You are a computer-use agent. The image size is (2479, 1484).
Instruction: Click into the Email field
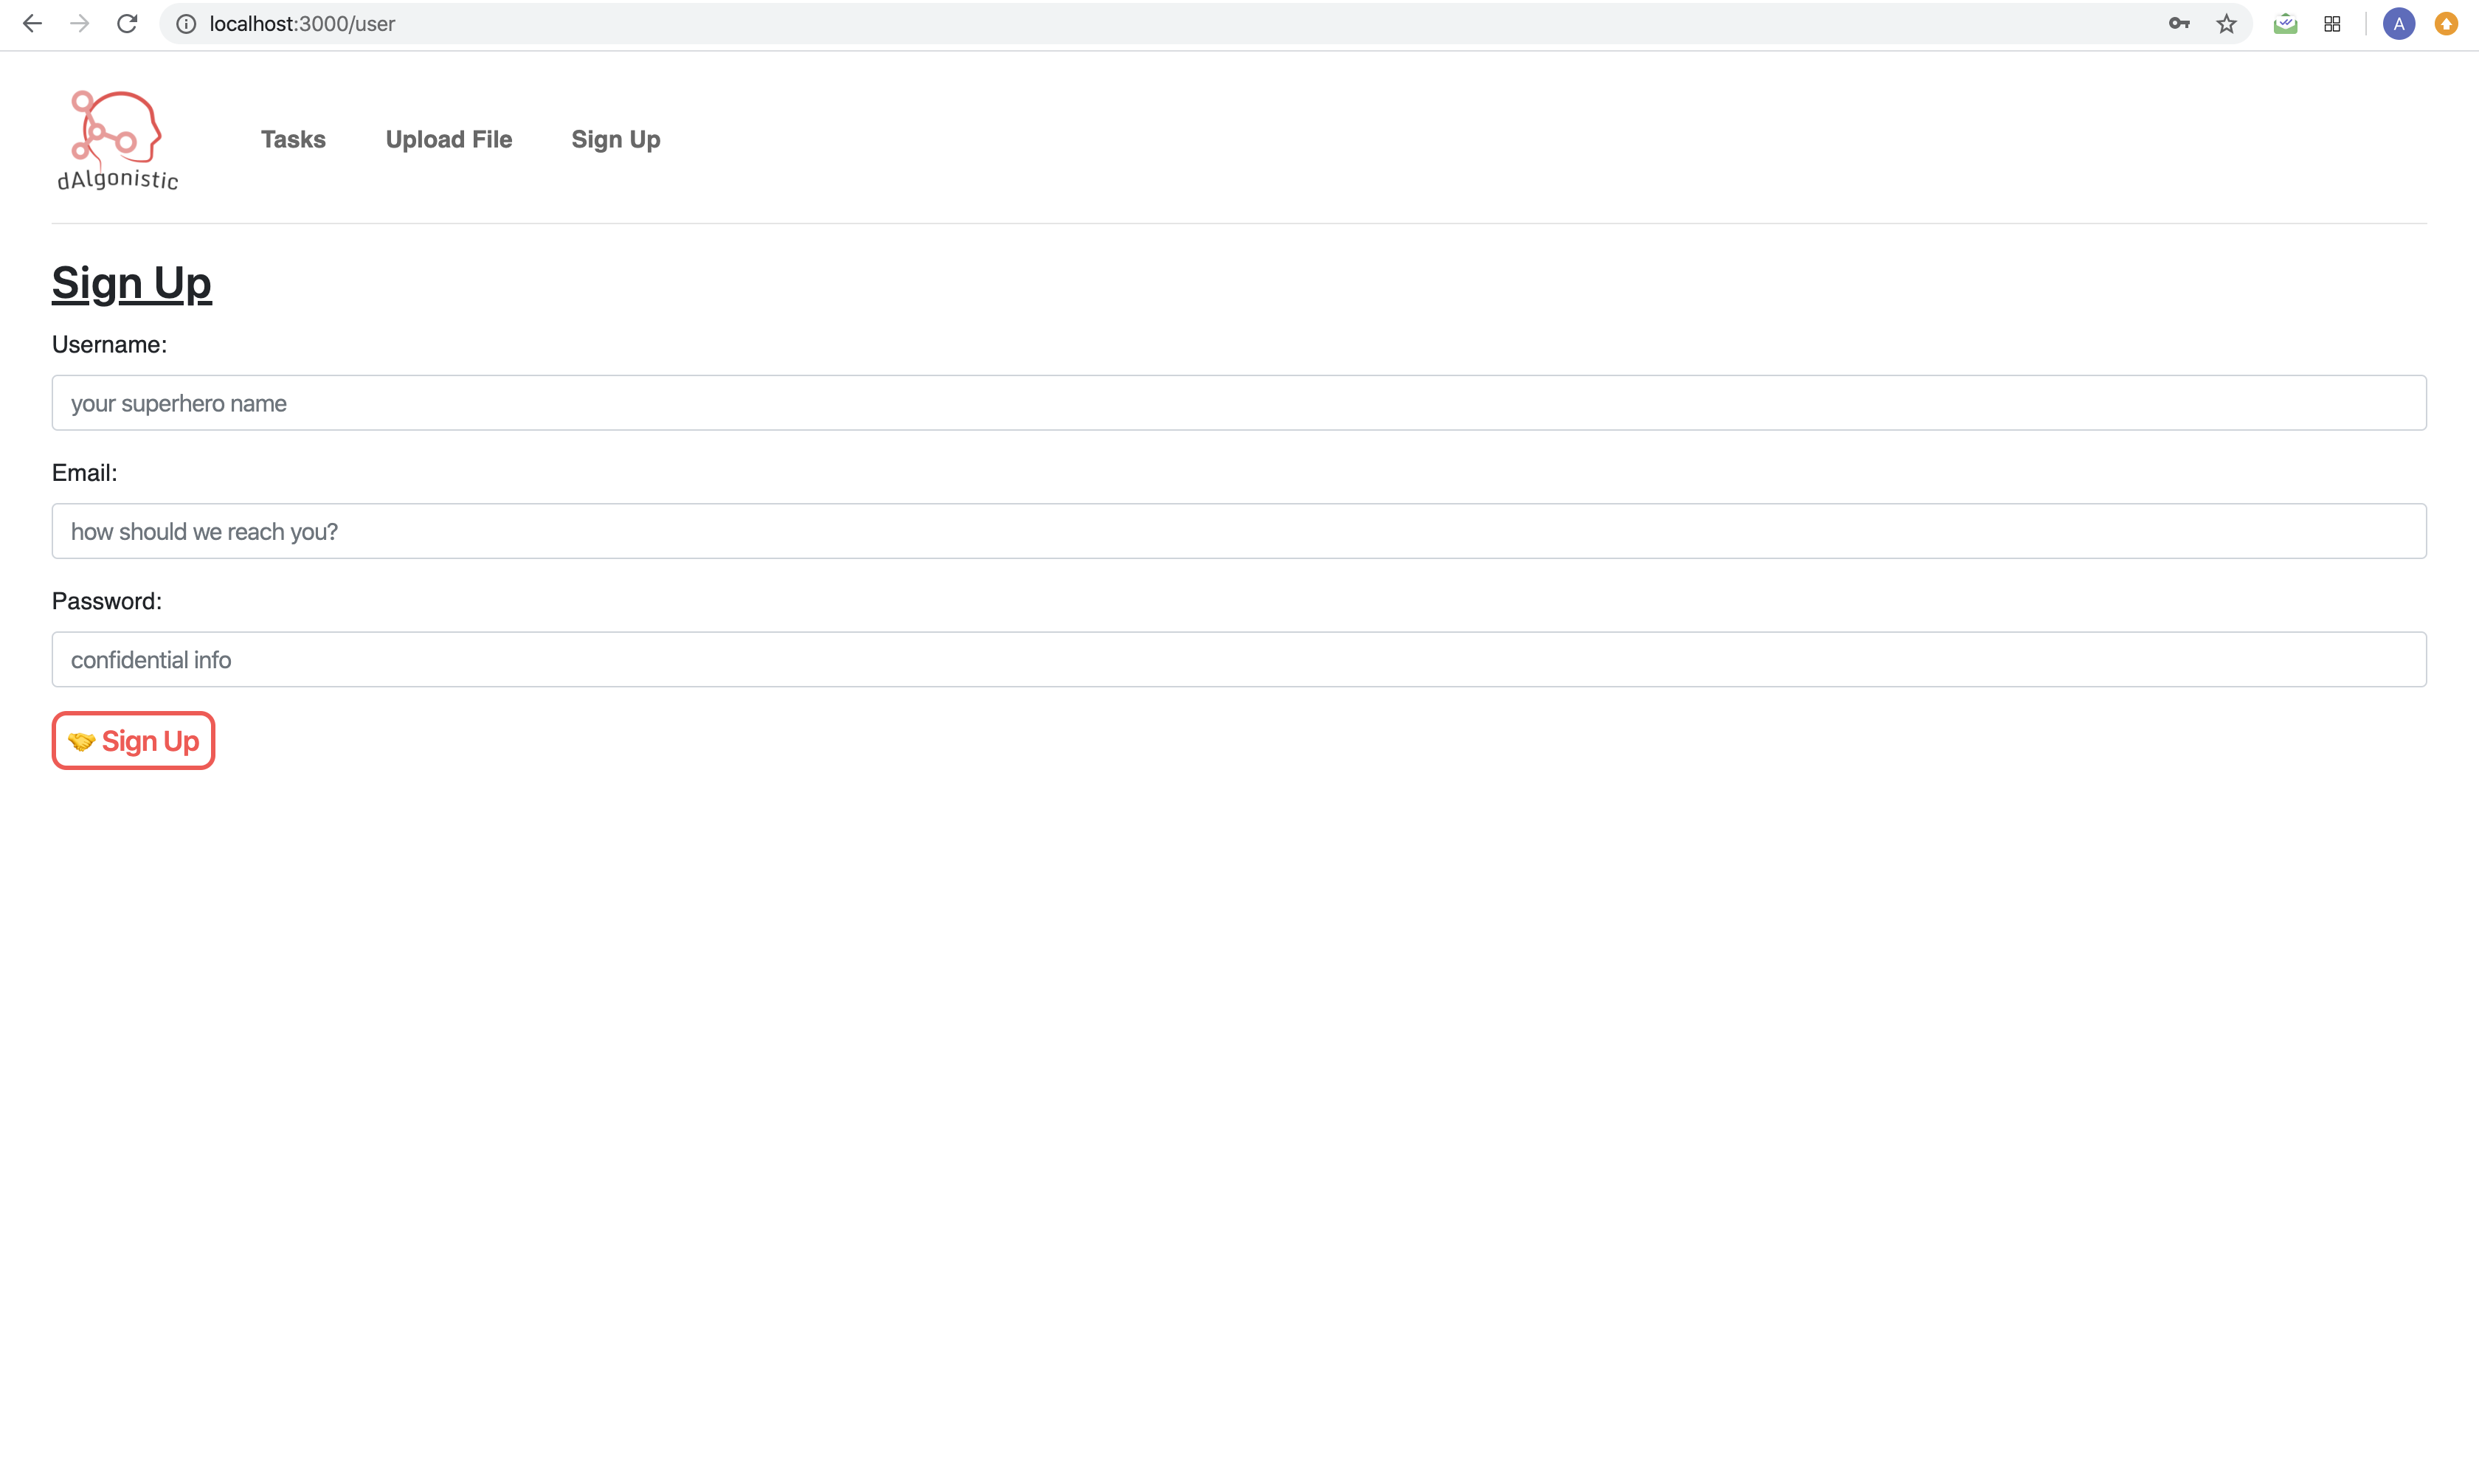point(1238,531)
